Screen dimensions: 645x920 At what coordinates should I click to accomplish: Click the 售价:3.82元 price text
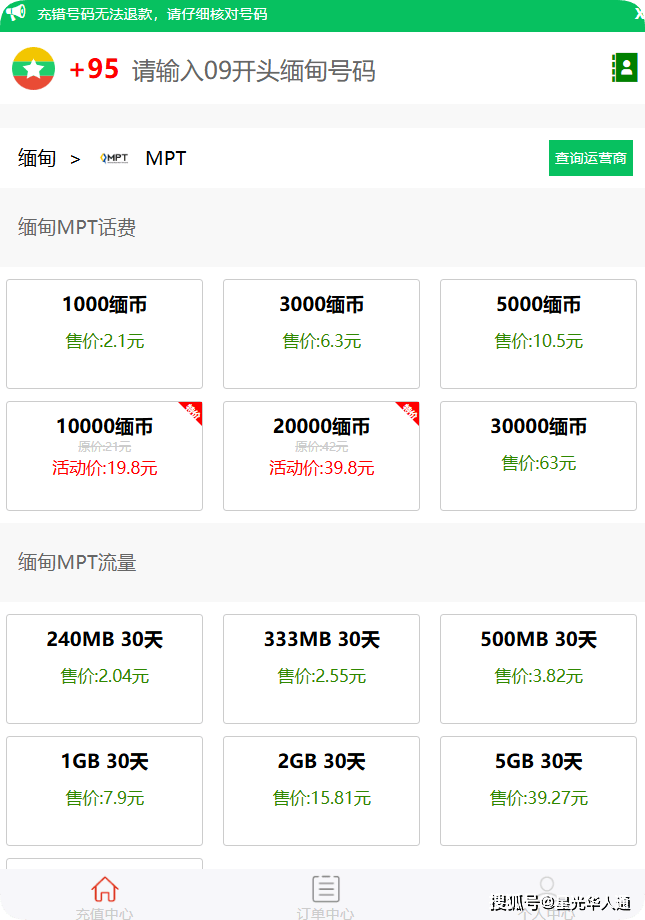(538, 676)
